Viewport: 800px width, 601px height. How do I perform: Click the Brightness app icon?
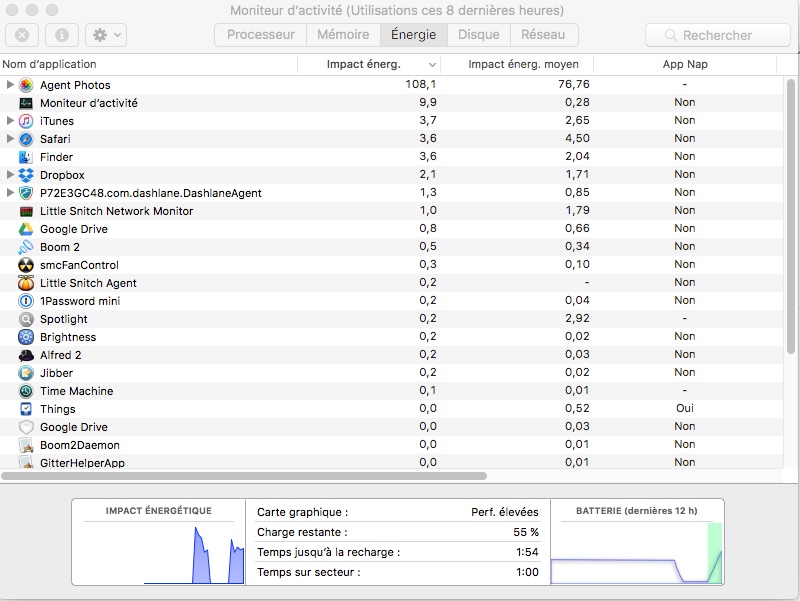tap(26, 337)
